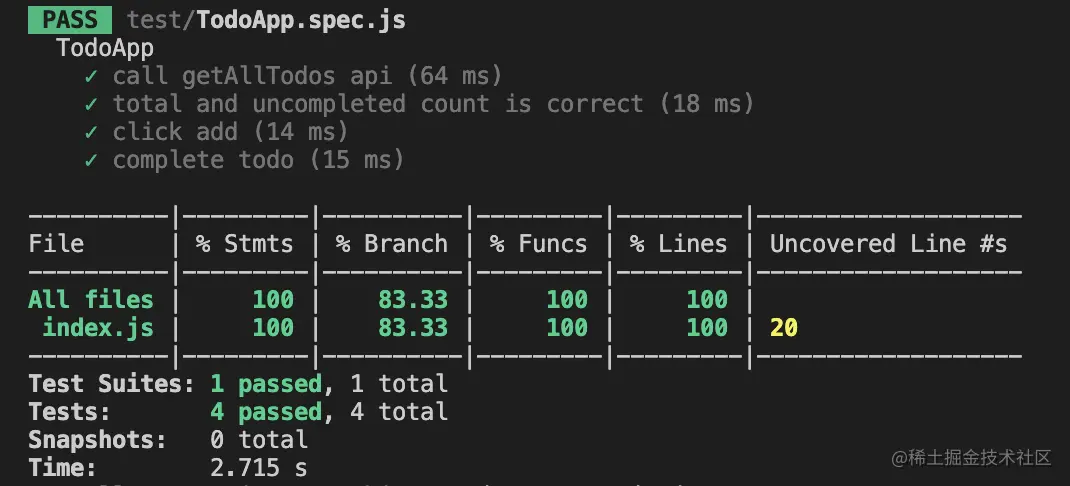Click the index.js % Stmts value 100
Image resolution: width=1070 pixels, height=486 pixels.
pyautogui.click(x=273, y=328)
